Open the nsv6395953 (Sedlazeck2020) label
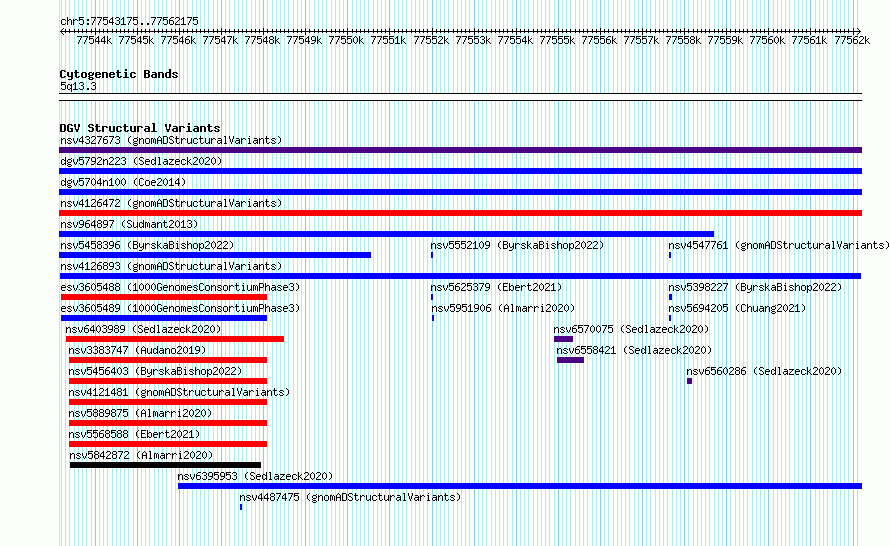 [255, 476]
